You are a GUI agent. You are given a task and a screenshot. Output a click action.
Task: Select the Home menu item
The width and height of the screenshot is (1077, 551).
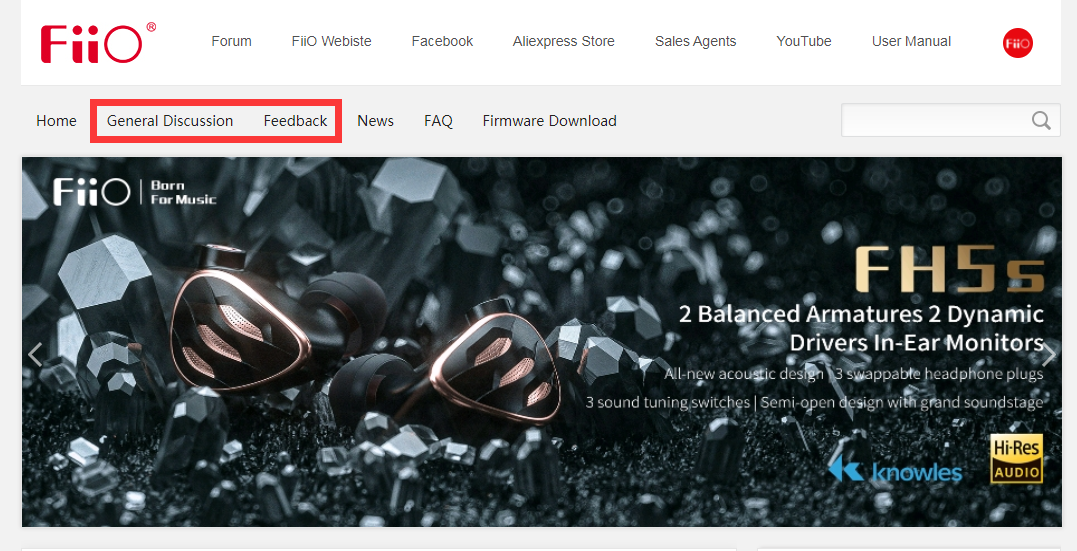[56, 121]
